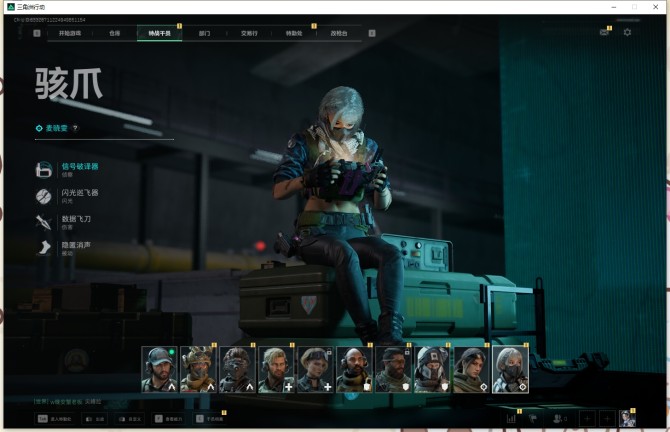Viewport: 670px width, 432px height.
Task: Open the 特勤处 tab
Action: 294,33
